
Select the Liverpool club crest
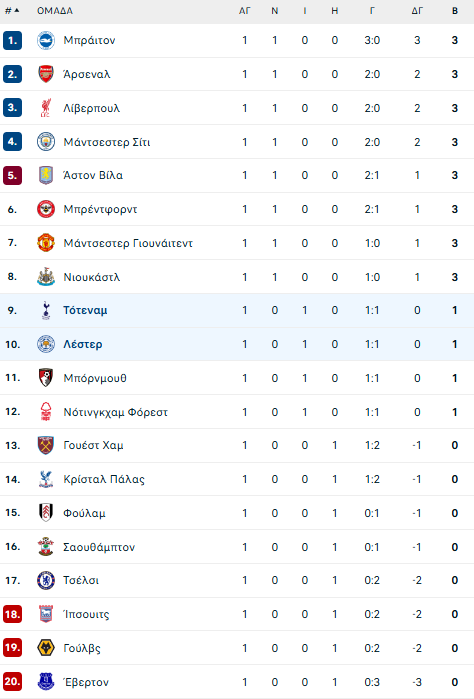pos(45,108)
